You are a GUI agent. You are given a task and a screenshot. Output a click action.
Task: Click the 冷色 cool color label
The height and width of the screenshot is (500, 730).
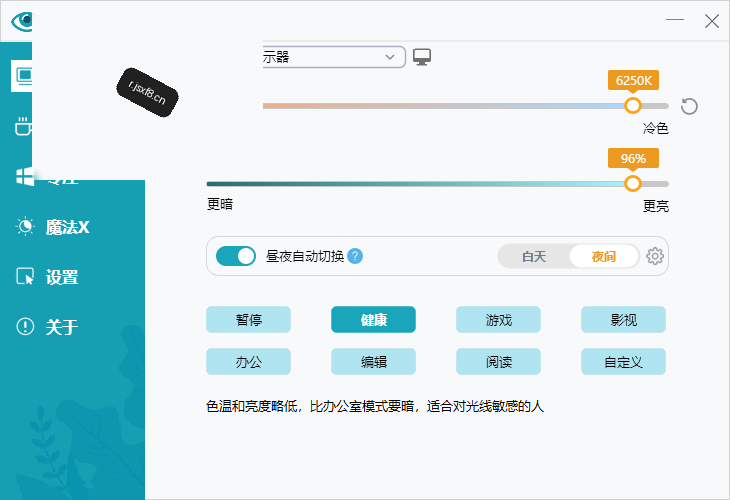click(x=656, y=128)
